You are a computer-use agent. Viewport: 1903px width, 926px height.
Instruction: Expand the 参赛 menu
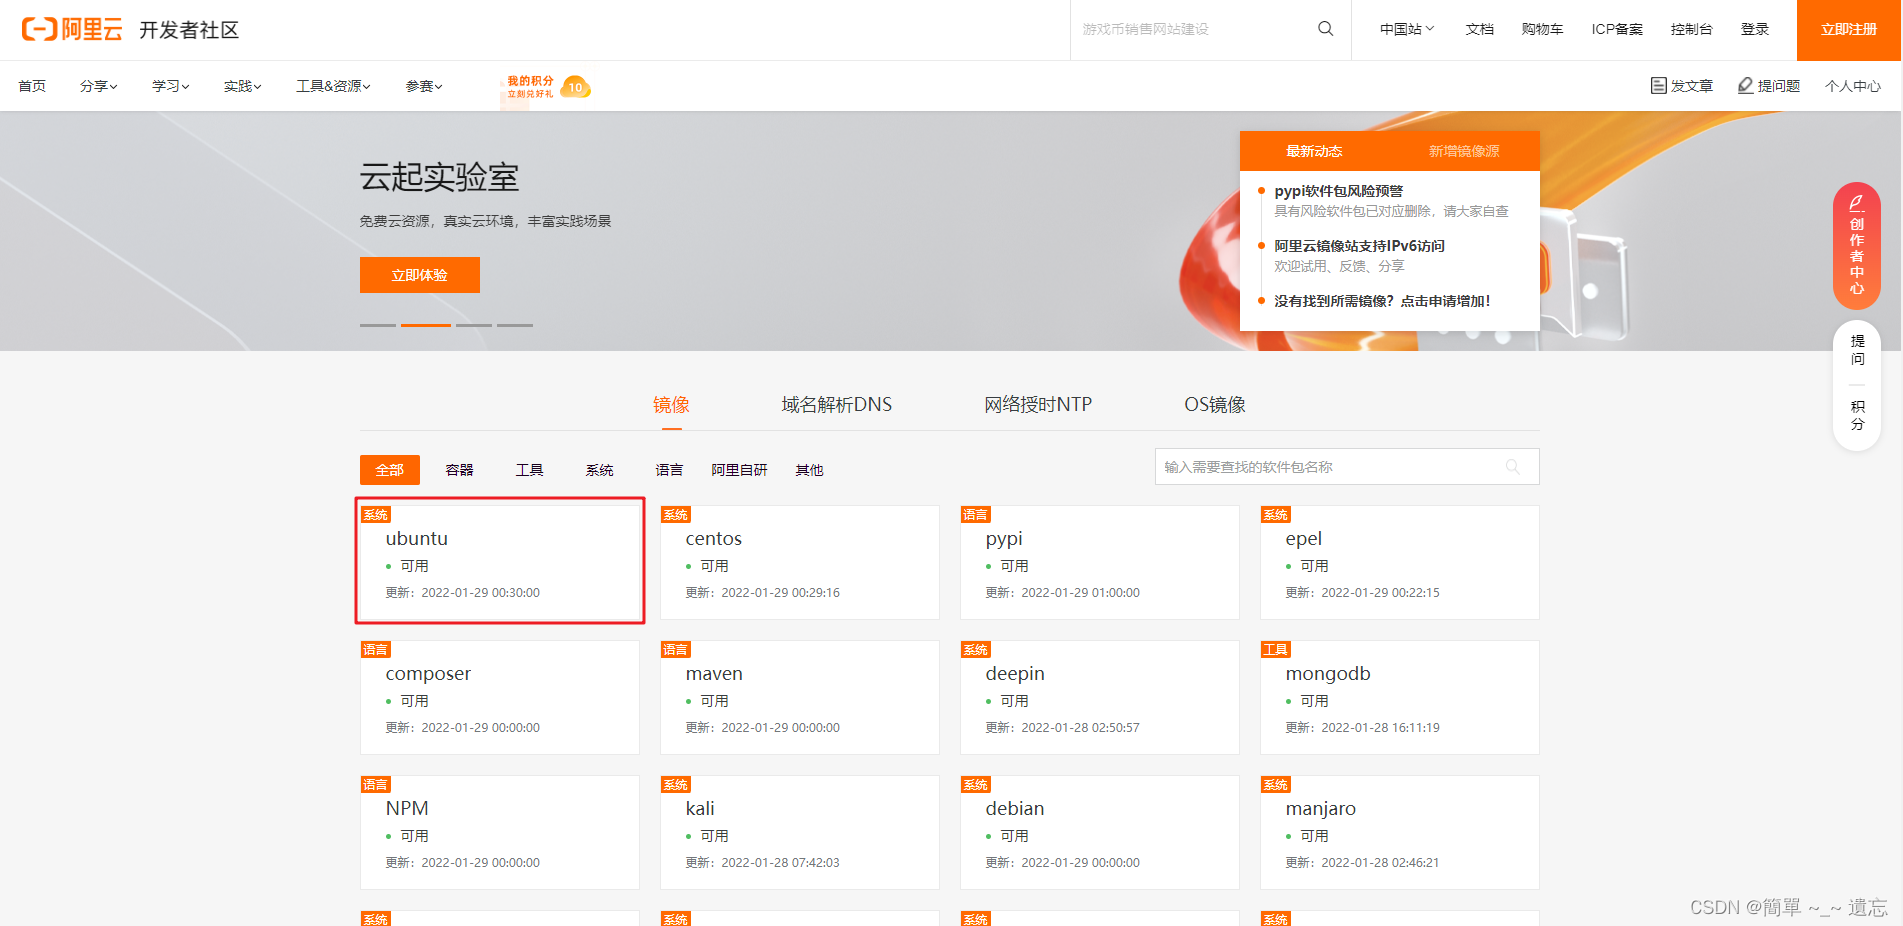pos(424,86)
